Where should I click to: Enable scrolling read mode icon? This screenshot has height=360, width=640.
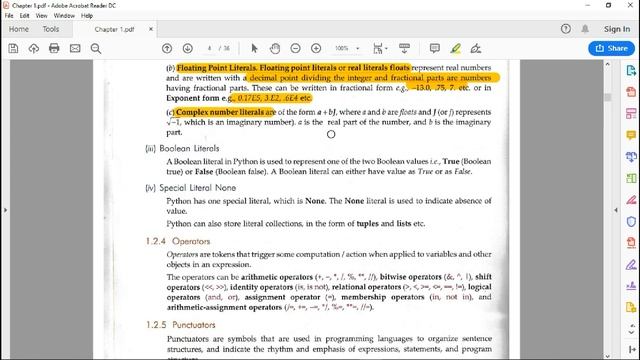point(404,49)
